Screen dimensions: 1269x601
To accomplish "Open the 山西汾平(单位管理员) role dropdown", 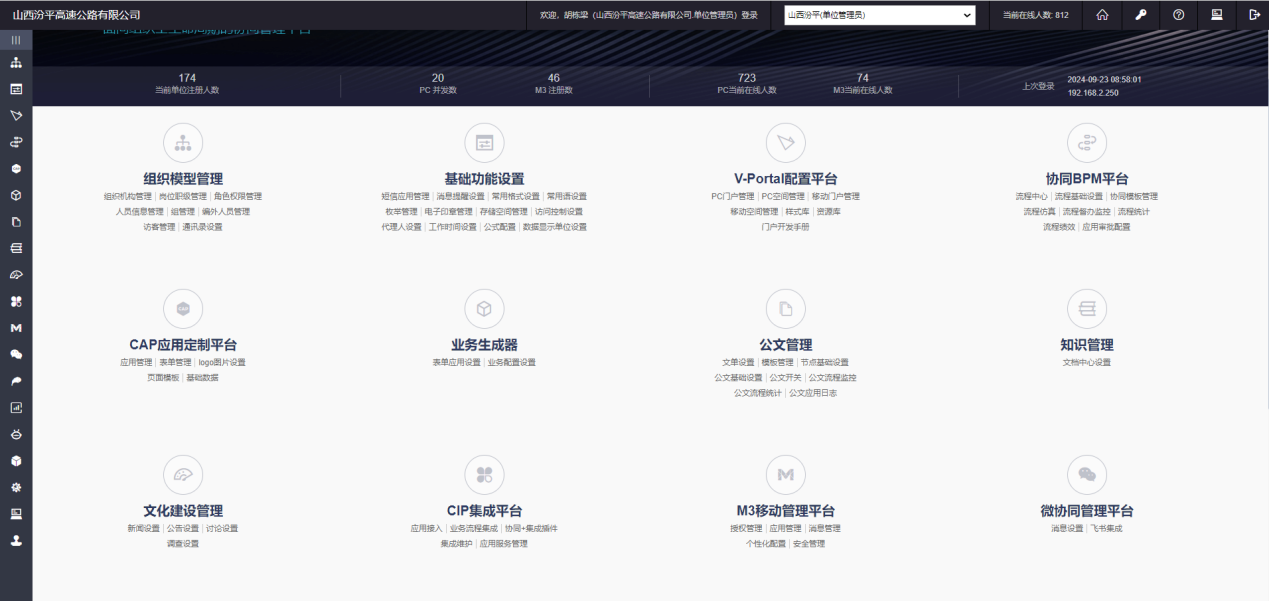I will pyautogui.click(x=878, y=15).
